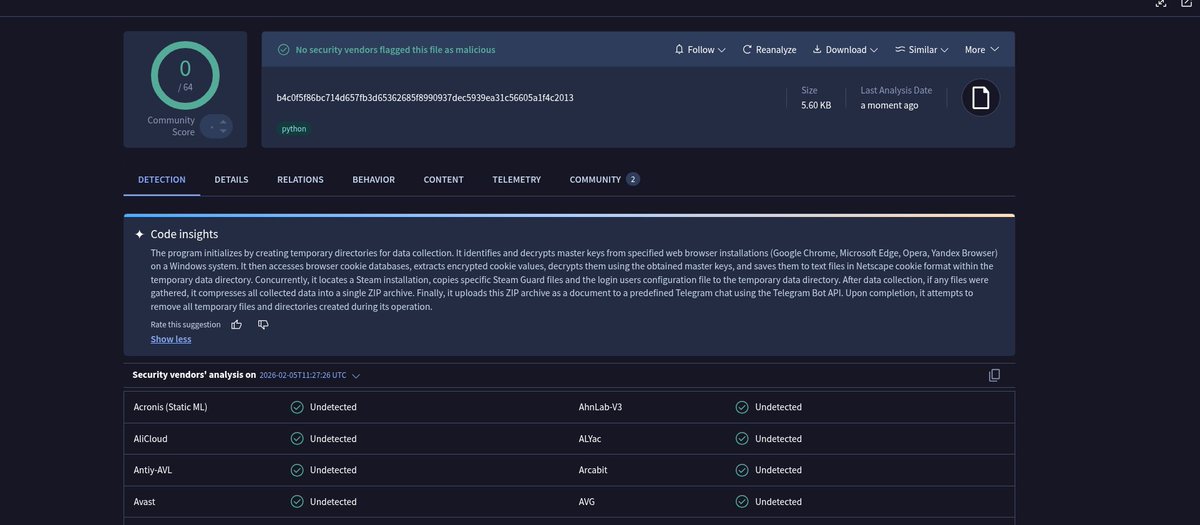Click the ALYac vendor name

click(592, 439)
